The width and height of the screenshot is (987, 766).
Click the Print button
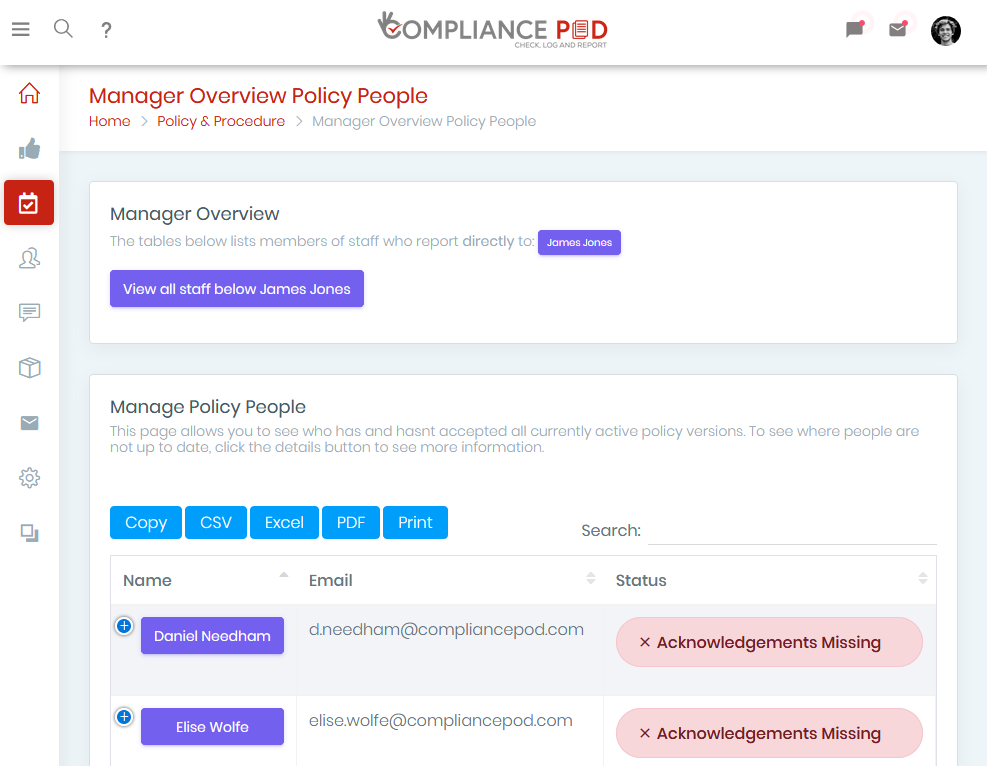point(415,522)
